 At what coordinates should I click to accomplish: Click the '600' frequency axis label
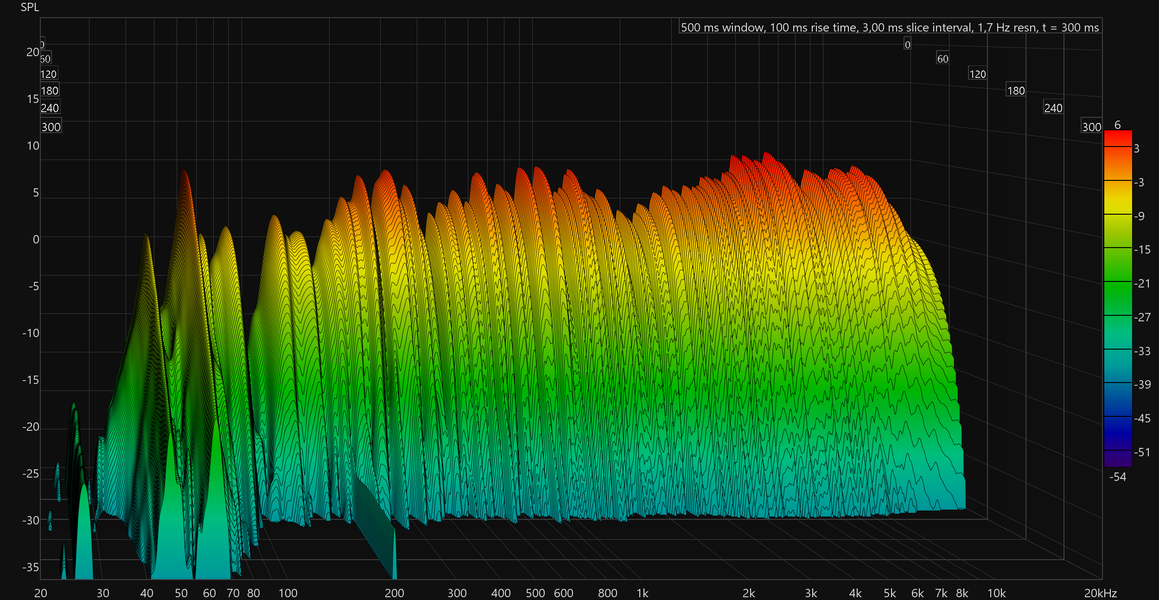(x=563, y=593)
